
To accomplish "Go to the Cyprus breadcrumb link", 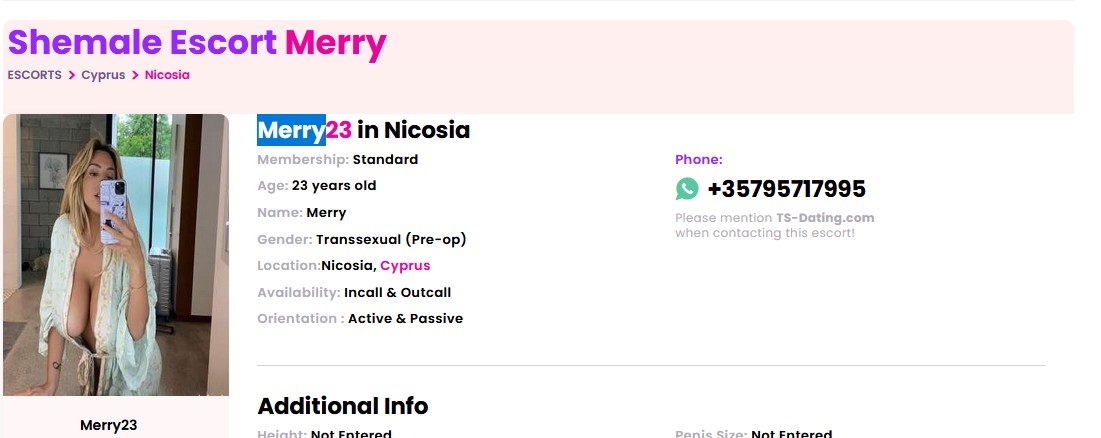I will click(103, 75).
